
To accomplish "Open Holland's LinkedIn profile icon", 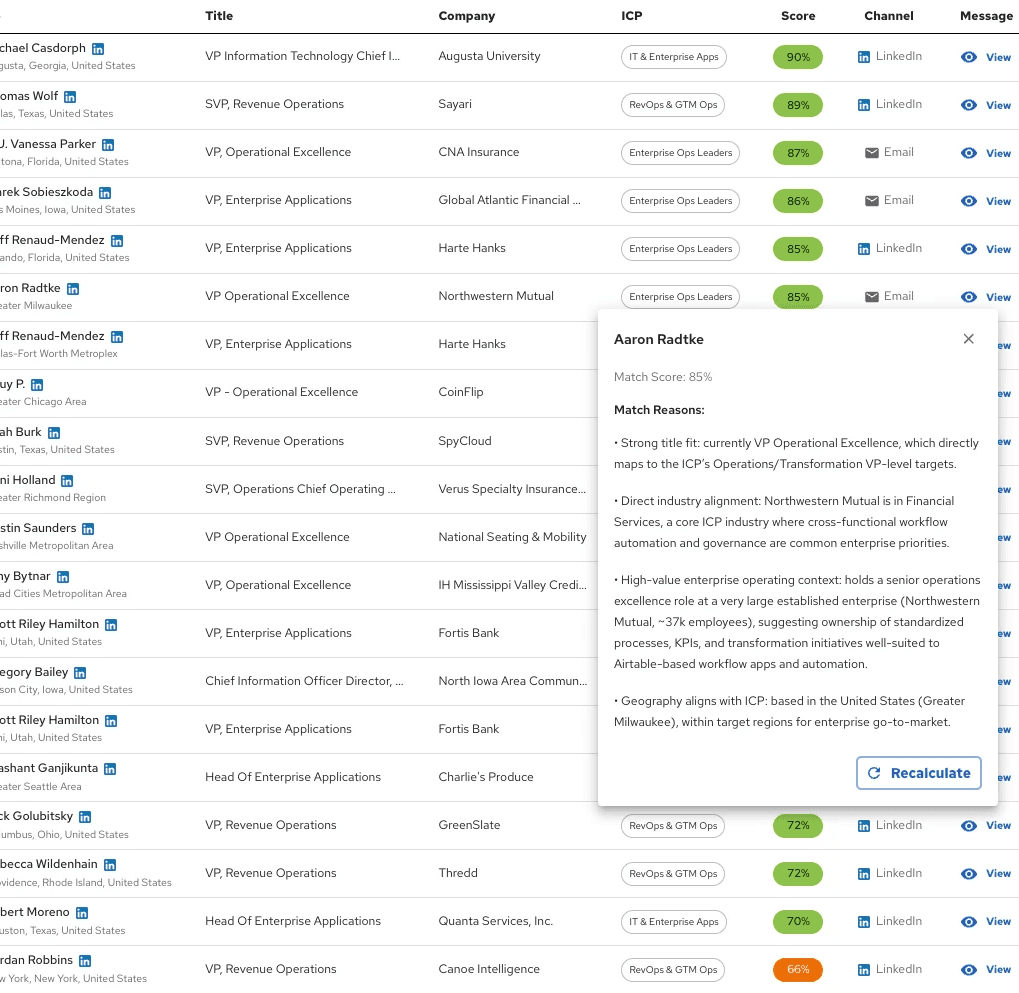I will tap(67, 481).
